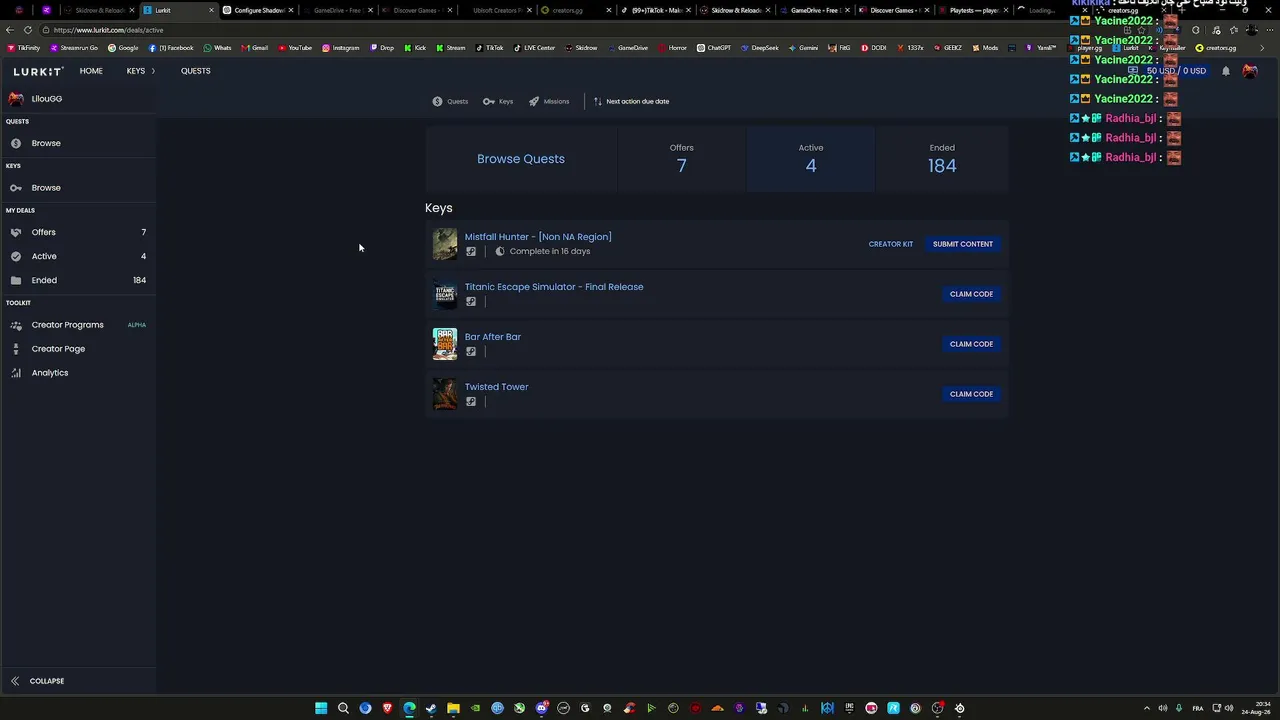Sort by Next action due date
1280x720 pixels.
(631, 101)
